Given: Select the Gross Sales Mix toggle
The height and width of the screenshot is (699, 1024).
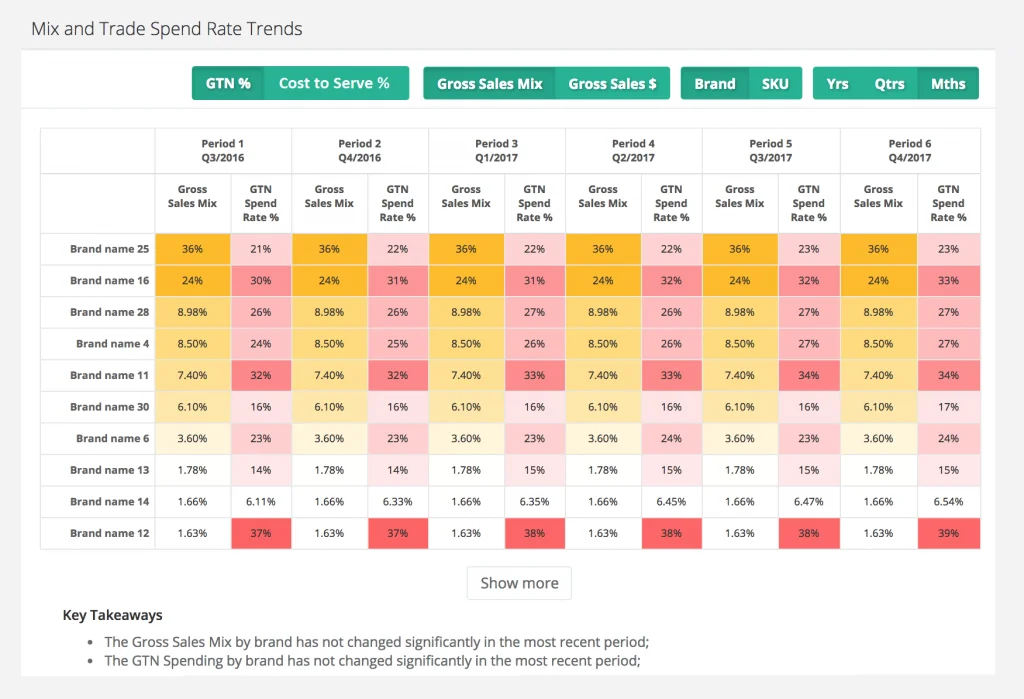Looking at the screenshot, I should (489, 84).
